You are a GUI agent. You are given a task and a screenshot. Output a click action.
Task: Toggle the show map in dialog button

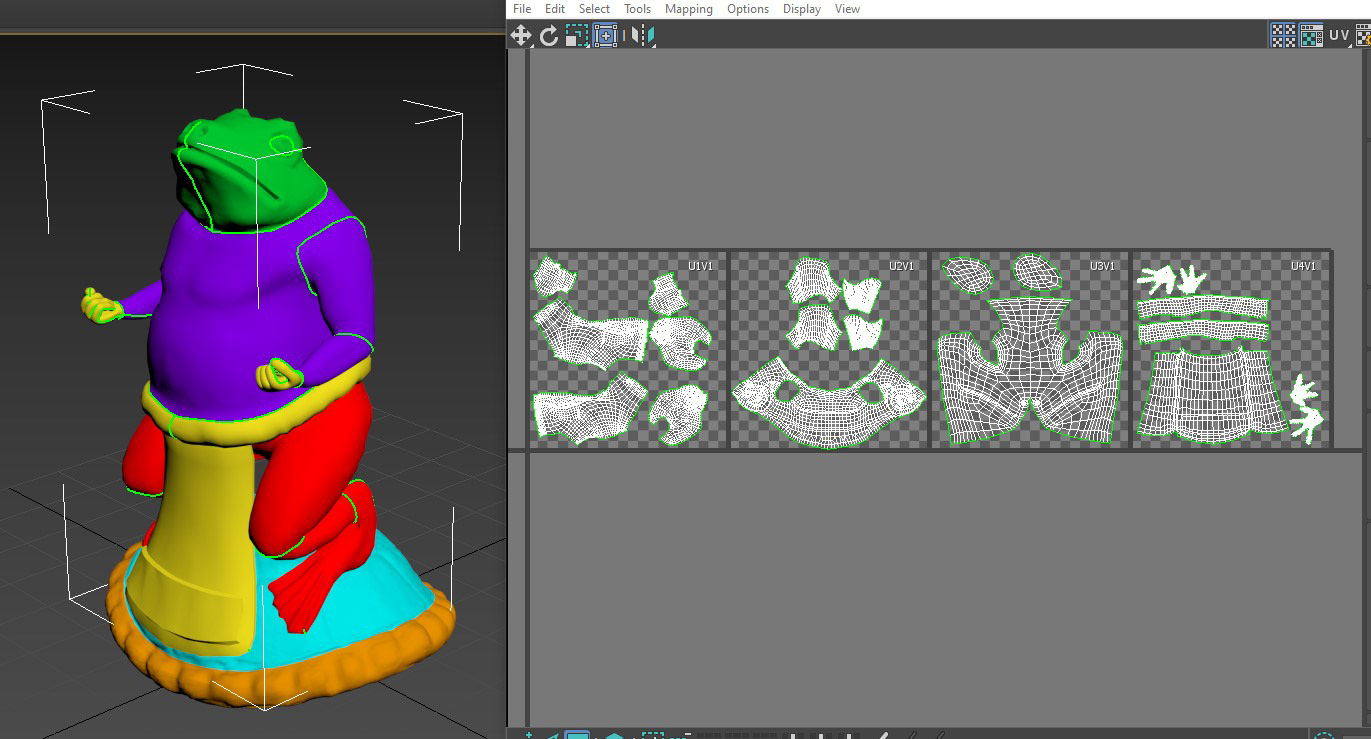coord(1310,36)
